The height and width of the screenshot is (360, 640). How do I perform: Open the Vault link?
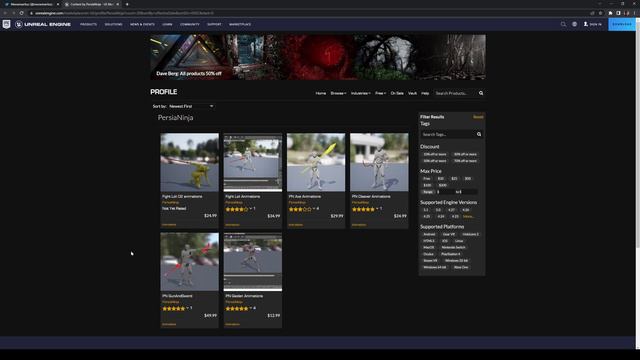pyautogui.click(x=413, y=93)
